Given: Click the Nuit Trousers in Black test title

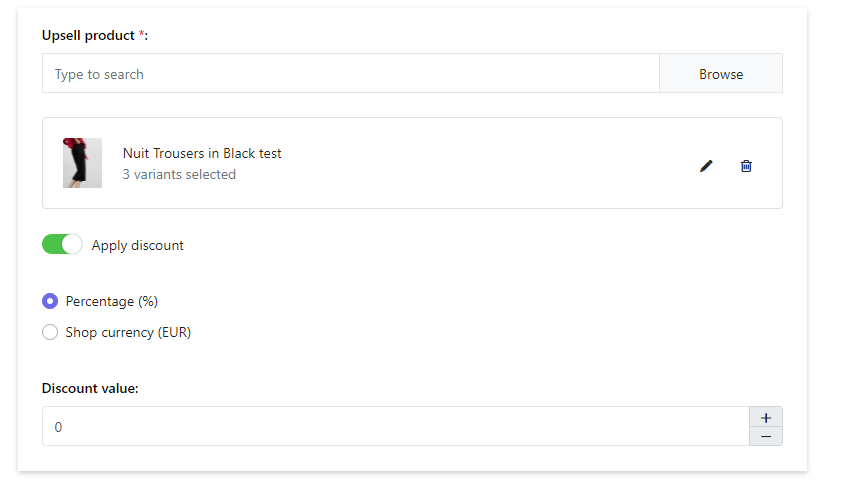Looking at the screenshot, I should coord(202,153).
